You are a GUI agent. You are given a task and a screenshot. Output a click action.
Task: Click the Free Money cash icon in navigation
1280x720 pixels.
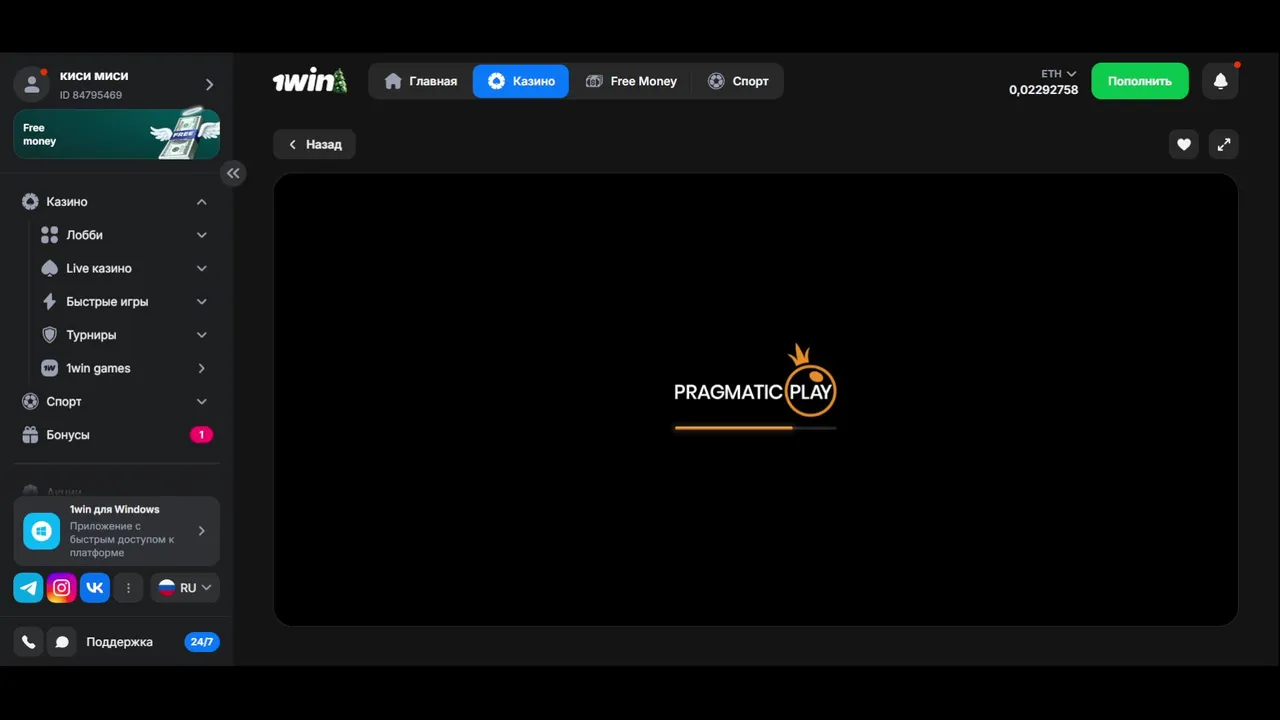[x=594, y=81]
